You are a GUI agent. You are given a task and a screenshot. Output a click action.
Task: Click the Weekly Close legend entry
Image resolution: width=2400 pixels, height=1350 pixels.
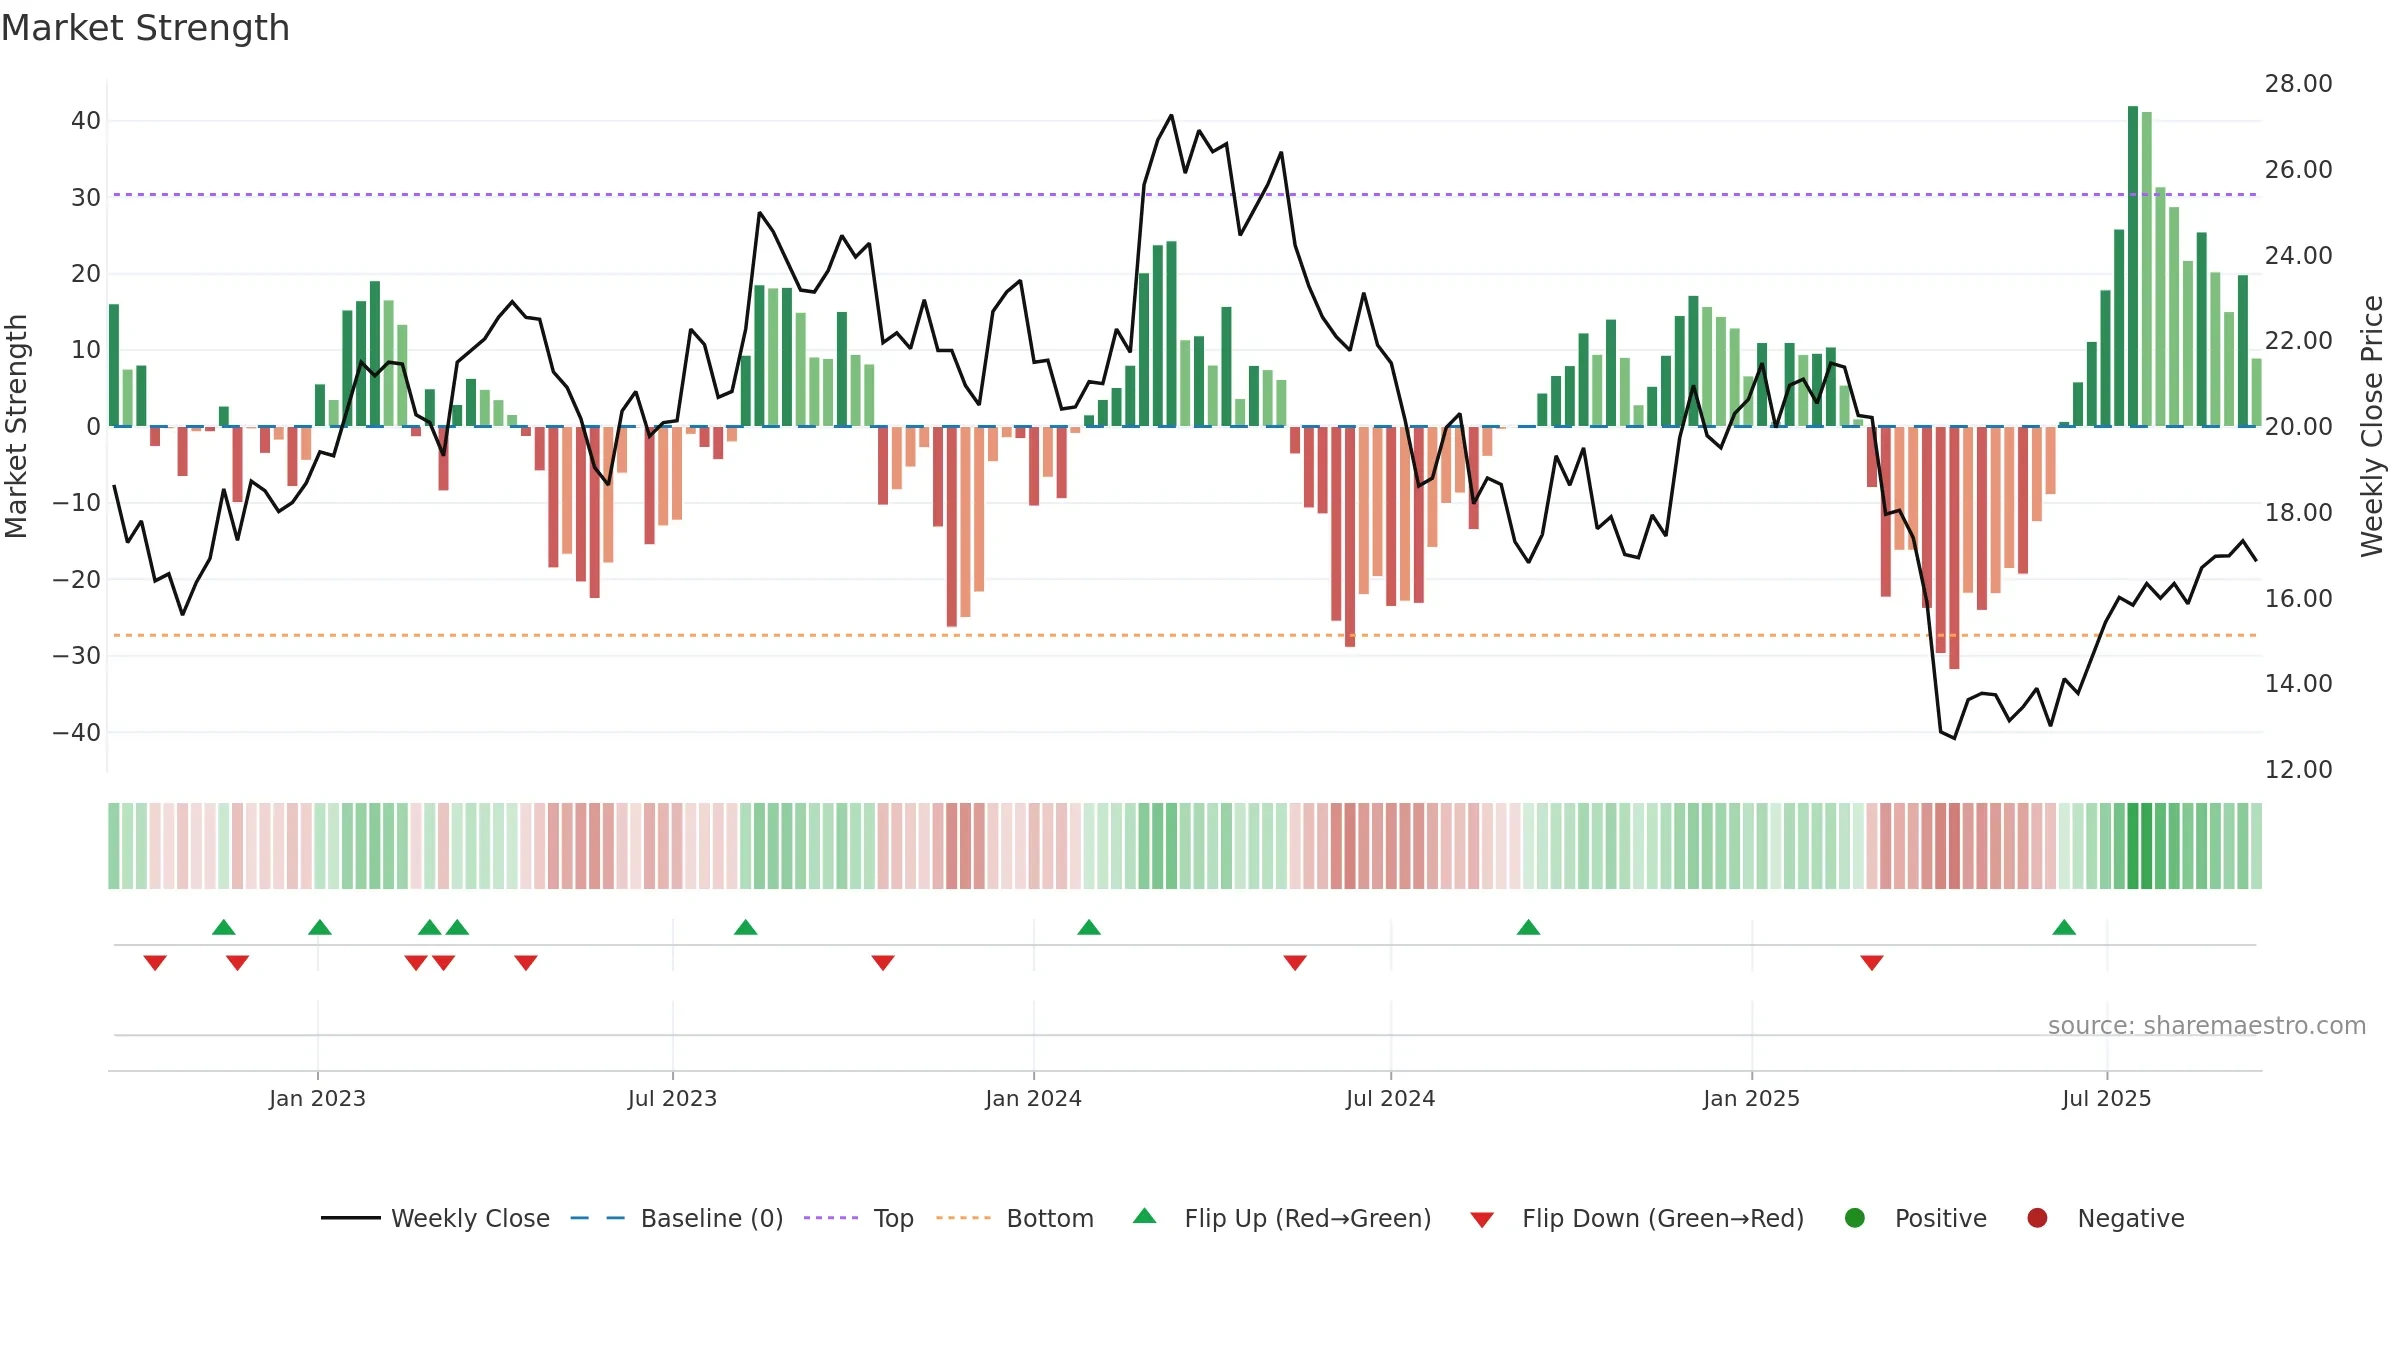pos(435,1218)
